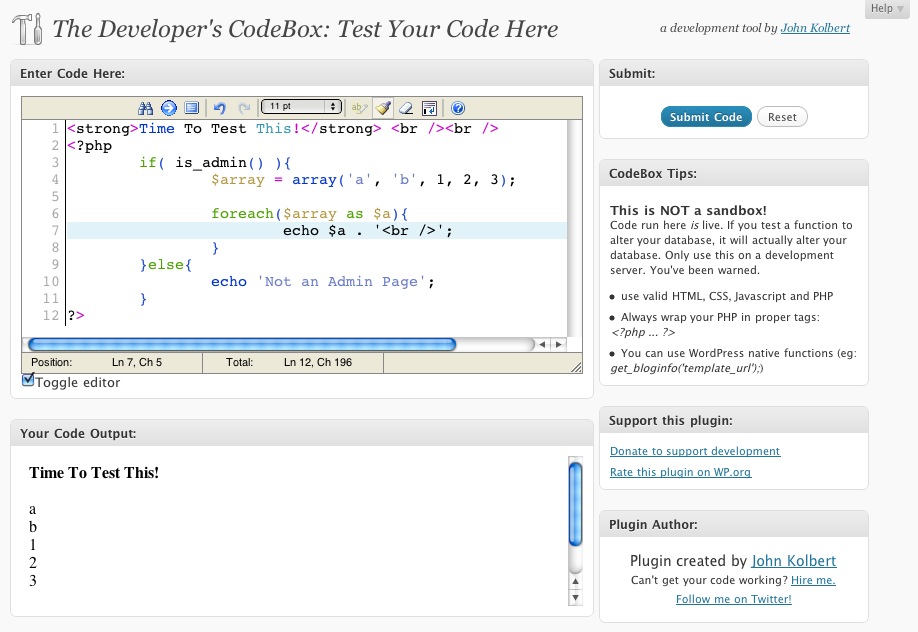This screenshot has width=918, height=632.
Task: Open editor help question mark icon
Action: pyautogui.click(x=458, y=108)
